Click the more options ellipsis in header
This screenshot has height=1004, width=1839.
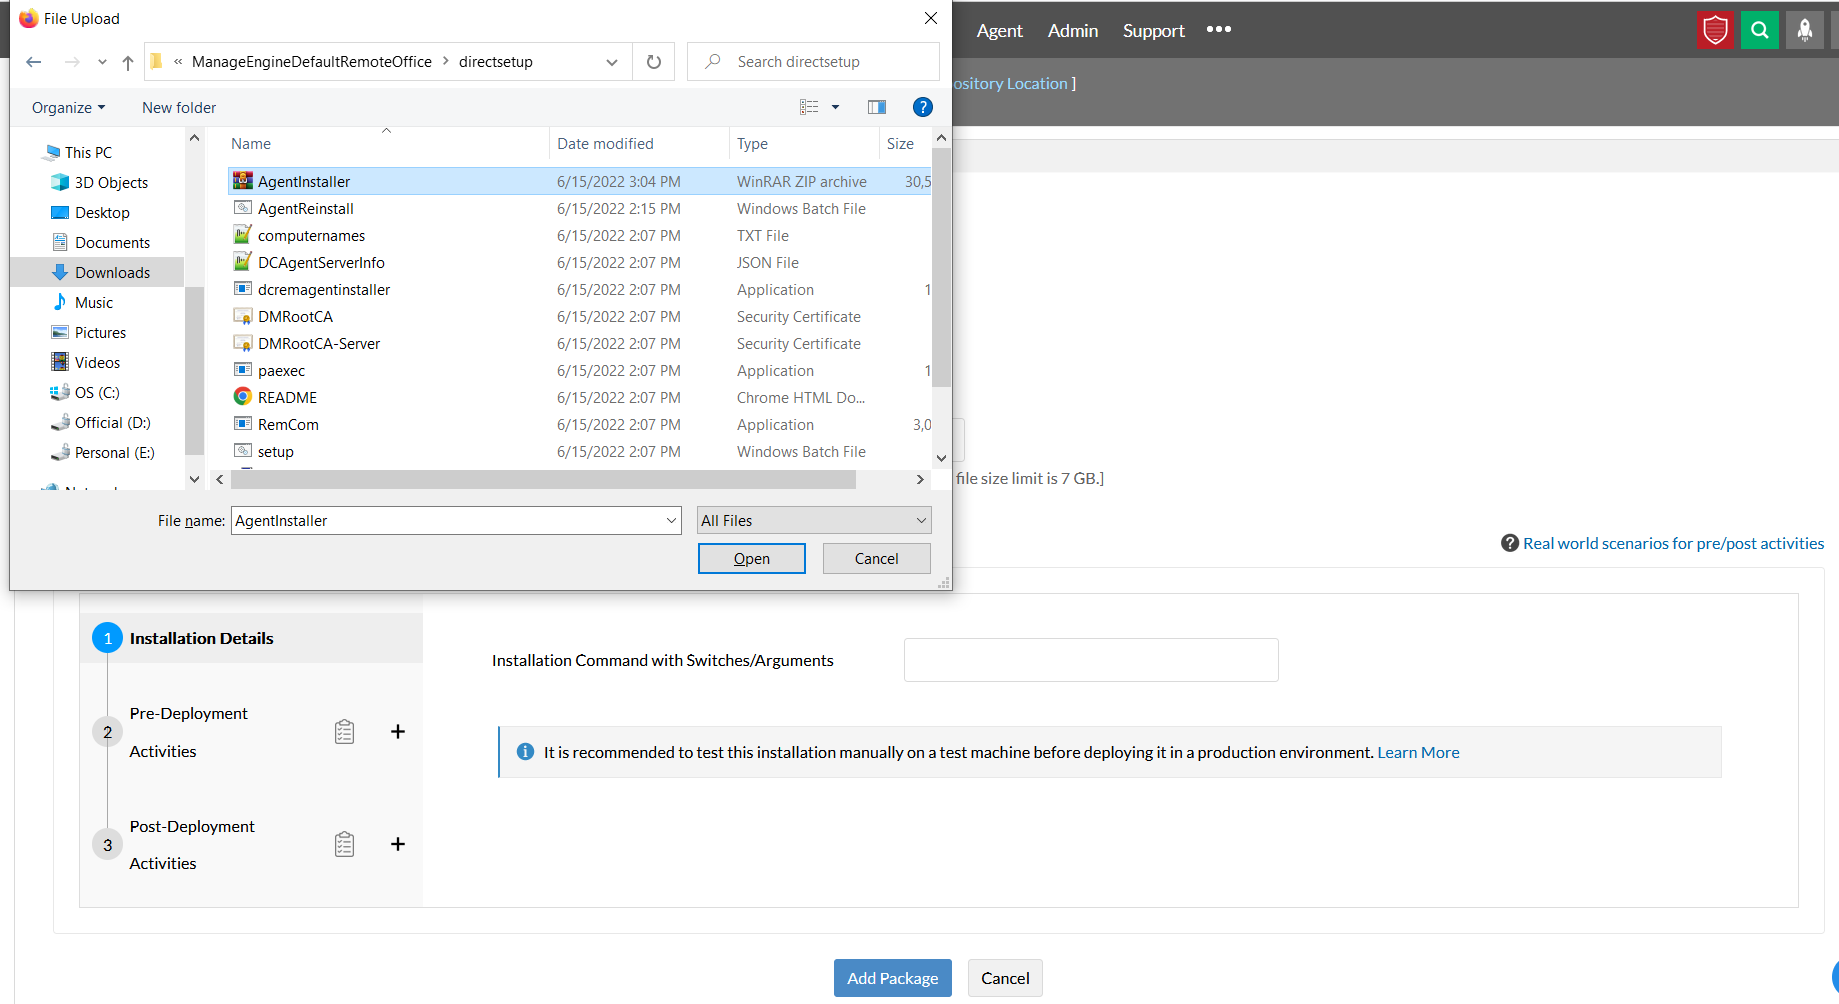coord(1219,30)
